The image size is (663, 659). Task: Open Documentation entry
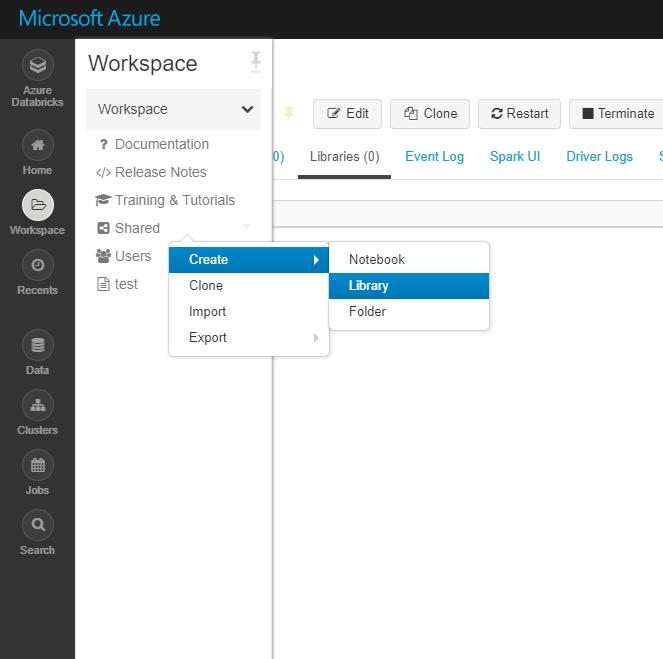162,144
